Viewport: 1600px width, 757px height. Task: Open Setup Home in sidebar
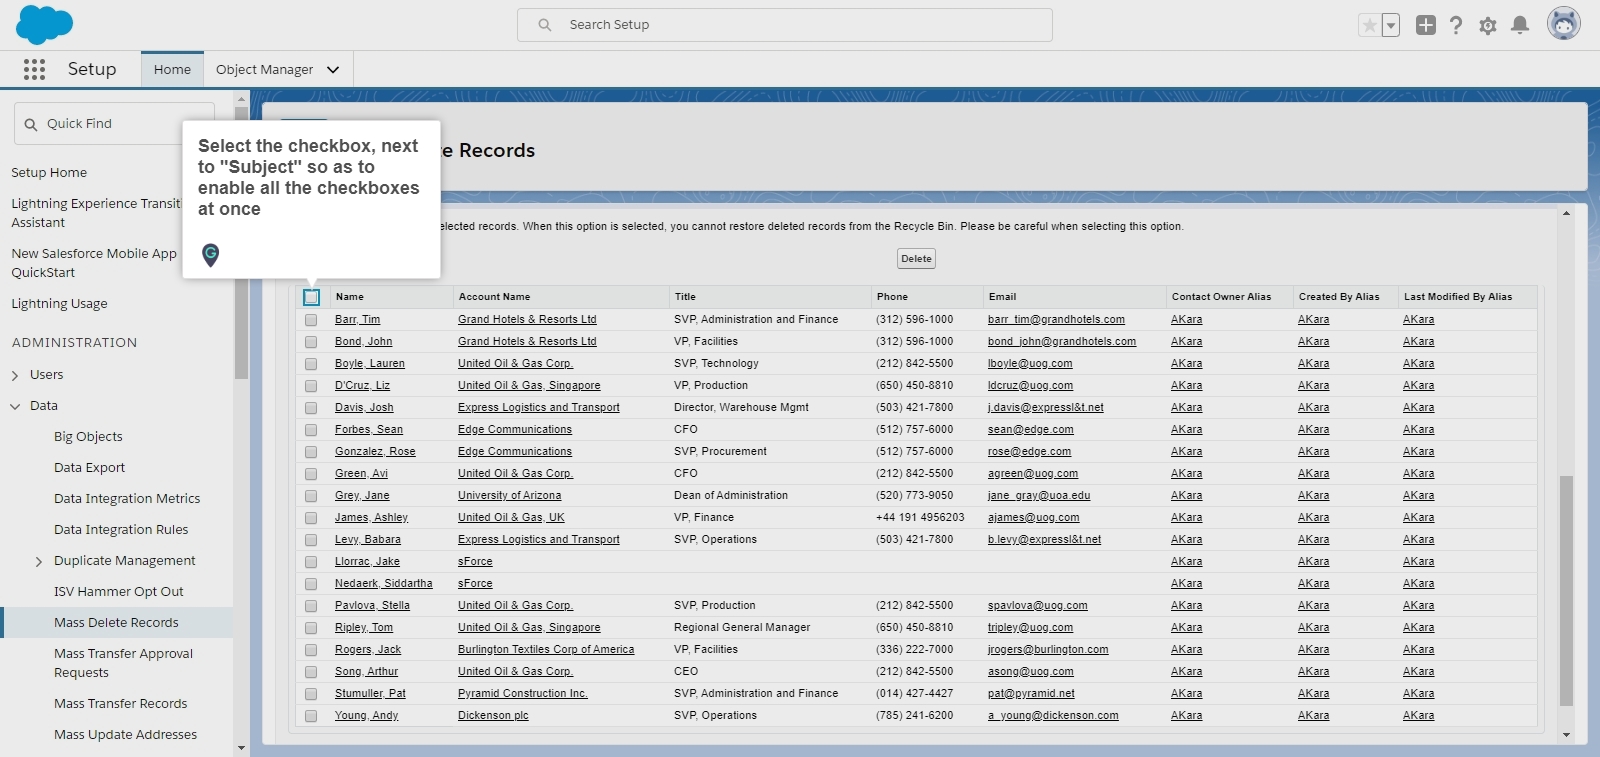point(49,172)
